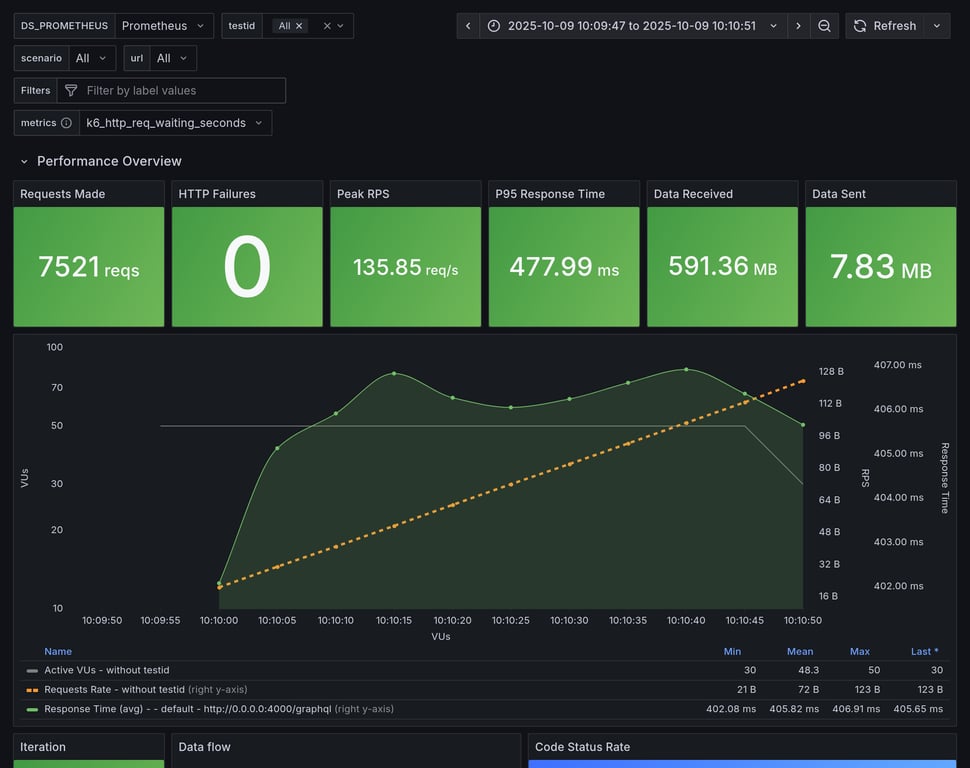Open the scenario variable dropdown
The height and width of the screenshot is (768, 970).
[91, 58]
